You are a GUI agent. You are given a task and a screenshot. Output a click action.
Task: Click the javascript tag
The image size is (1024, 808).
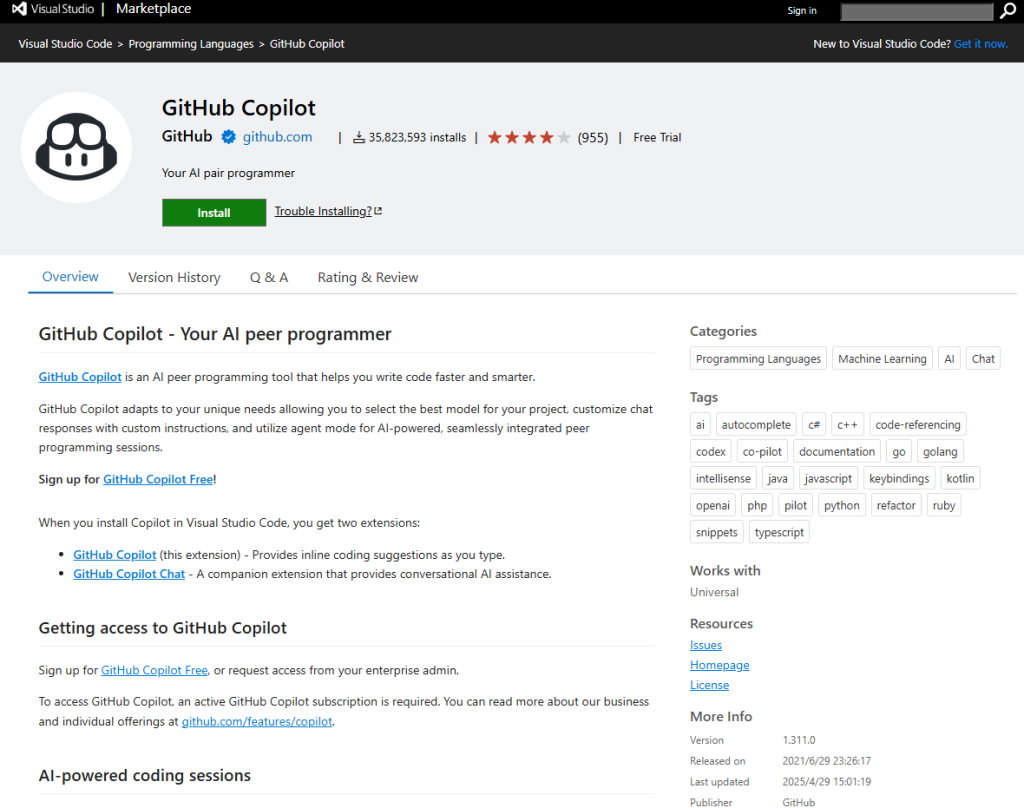click(x=828, y=478)
